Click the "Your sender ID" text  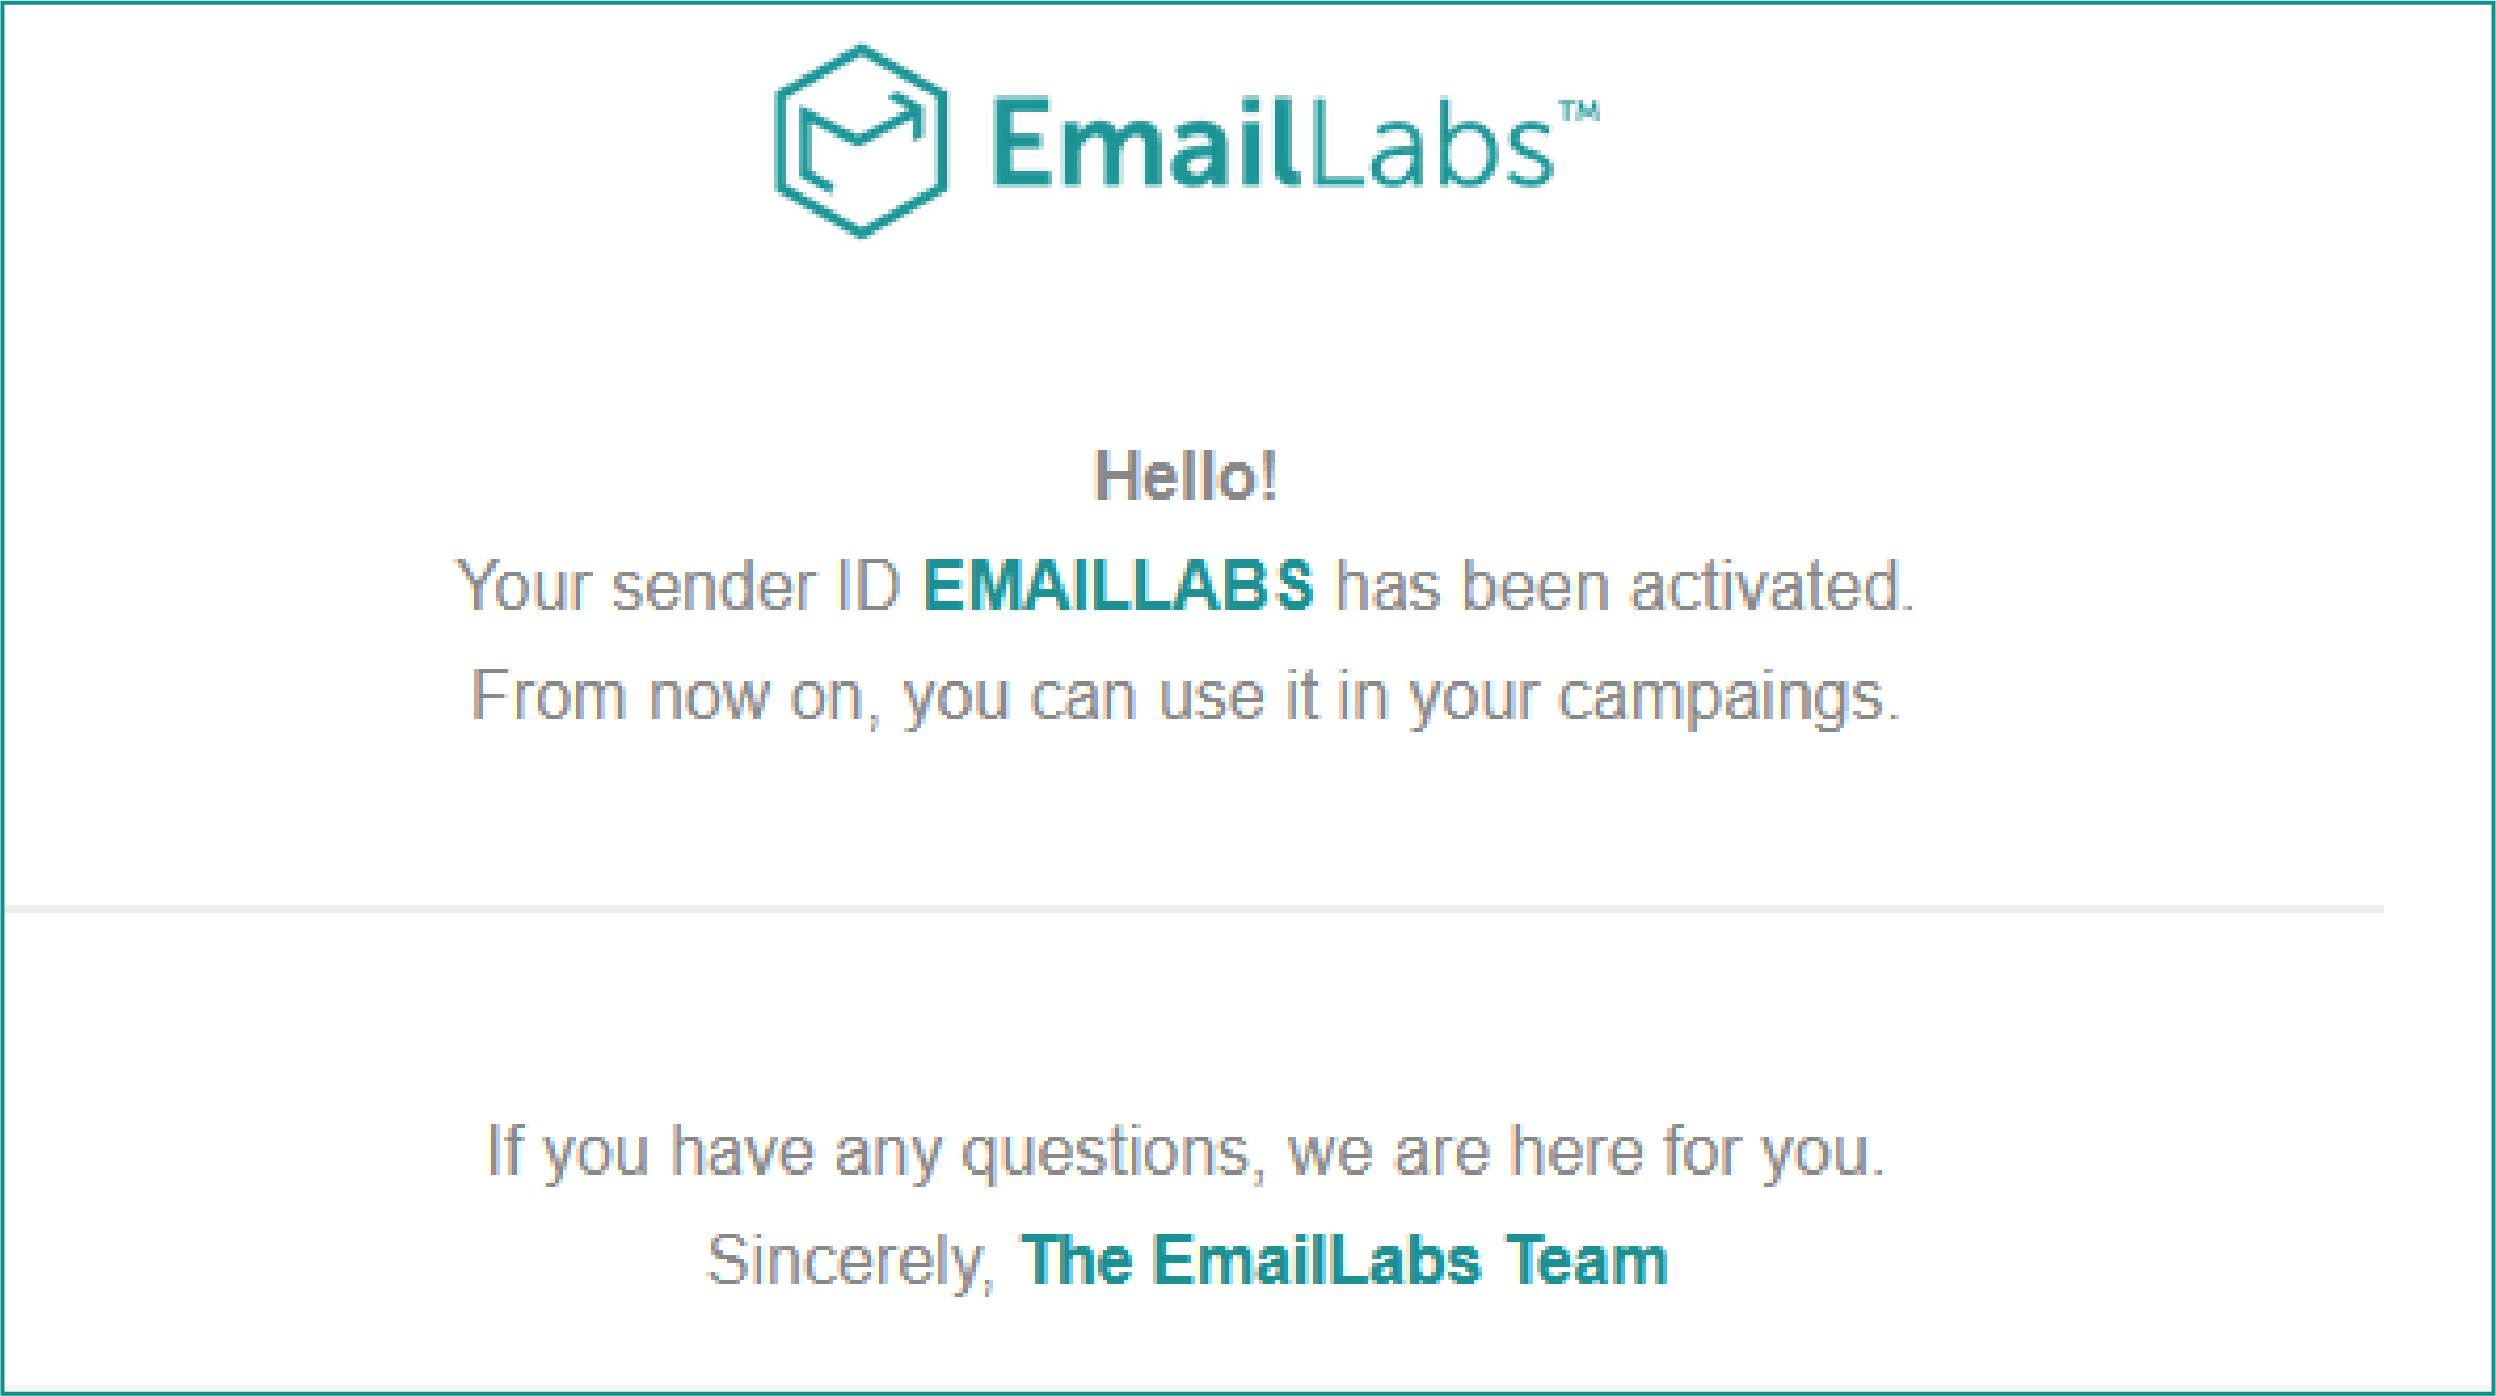(679, 586)
